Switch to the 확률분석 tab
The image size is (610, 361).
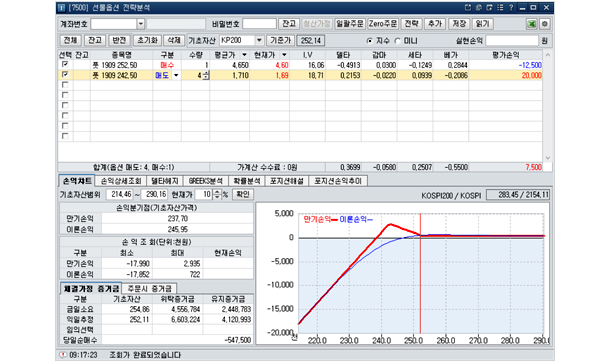pyautogui.click(x=247, y=181)
